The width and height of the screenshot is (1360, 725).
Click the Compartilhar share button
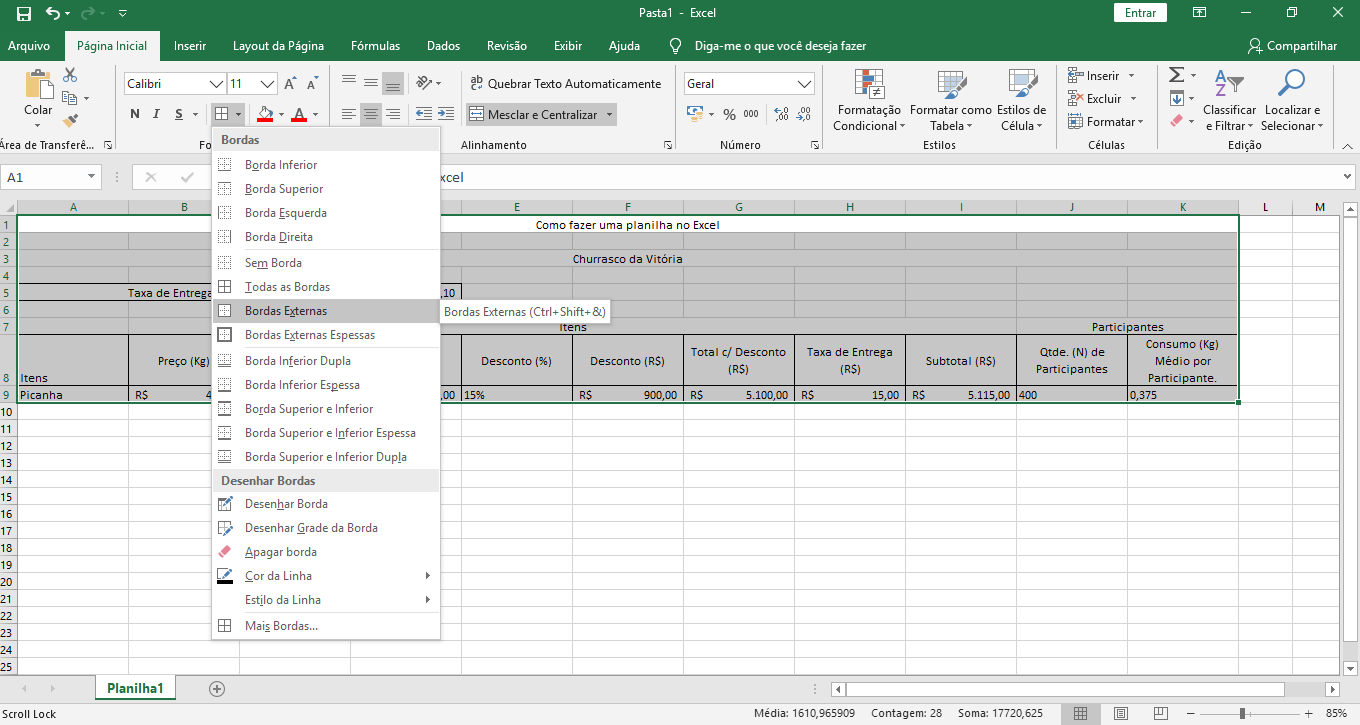tap(1292, 46)
